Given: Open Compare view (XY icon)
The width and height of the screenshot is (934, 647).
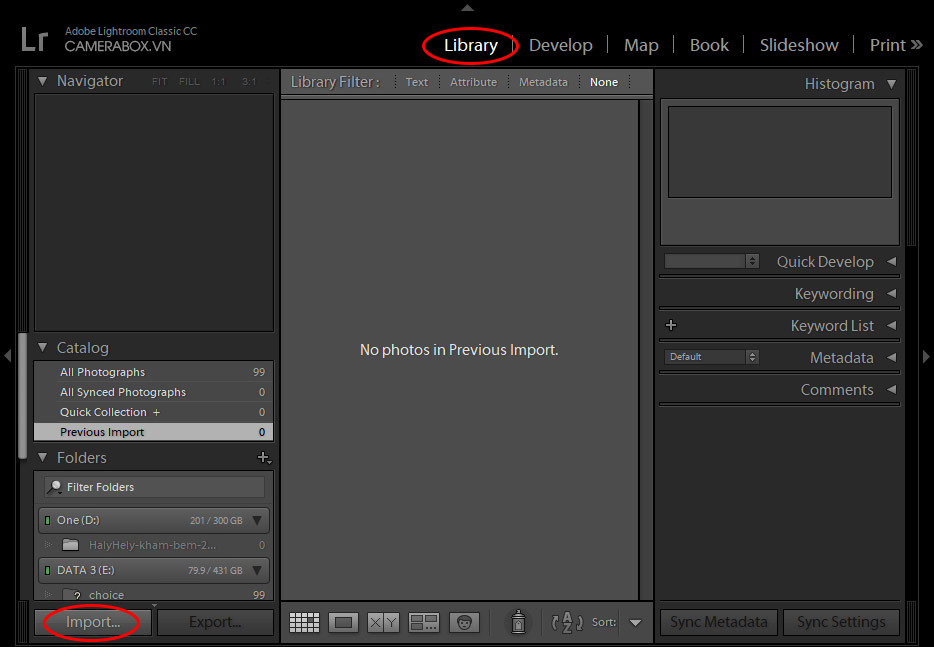Looking at the screenshot, I should (383, 622).
